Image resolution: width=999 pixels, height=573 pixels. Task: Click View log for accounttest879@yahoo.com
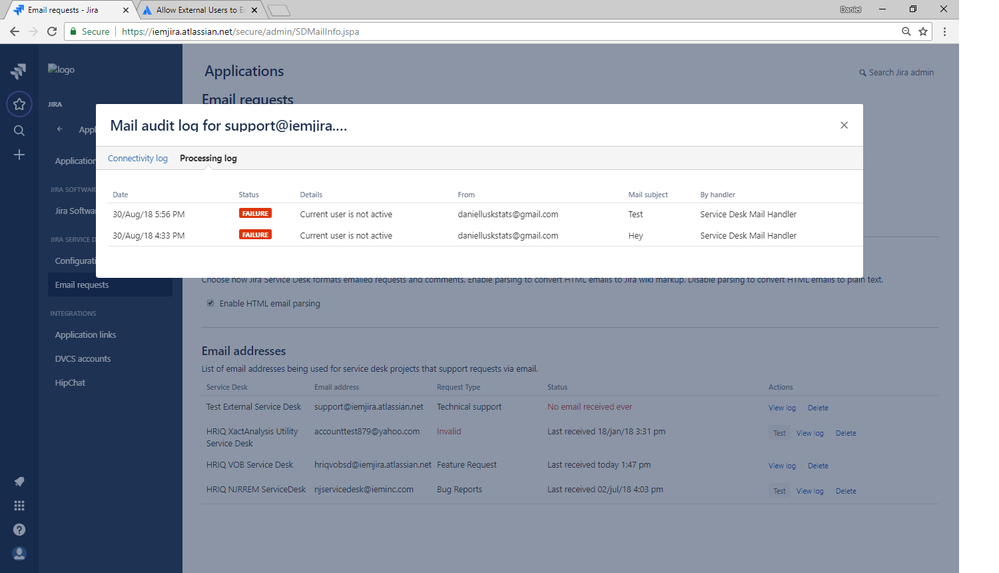click(x=810, y=433)
